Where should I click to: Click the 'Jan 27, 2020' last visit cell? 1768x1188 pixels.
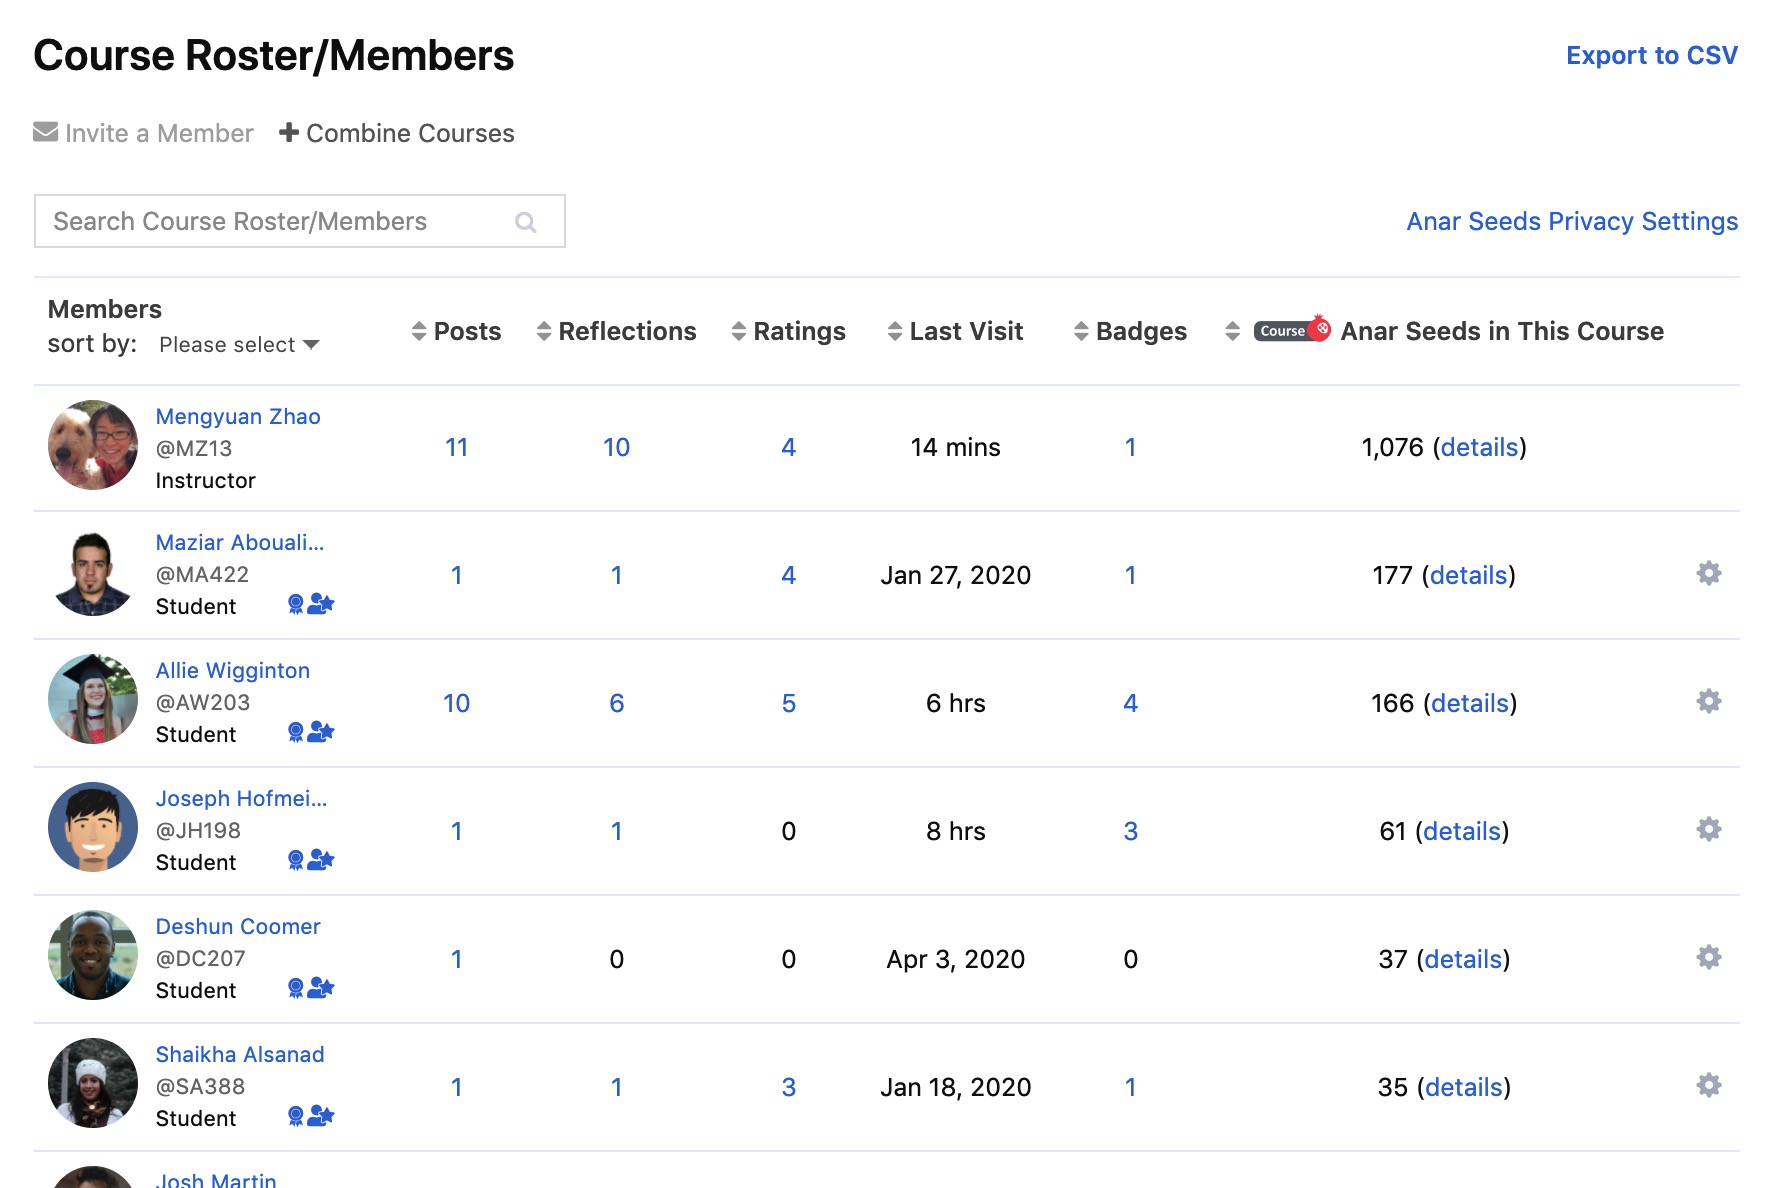(x=955, y=575)
